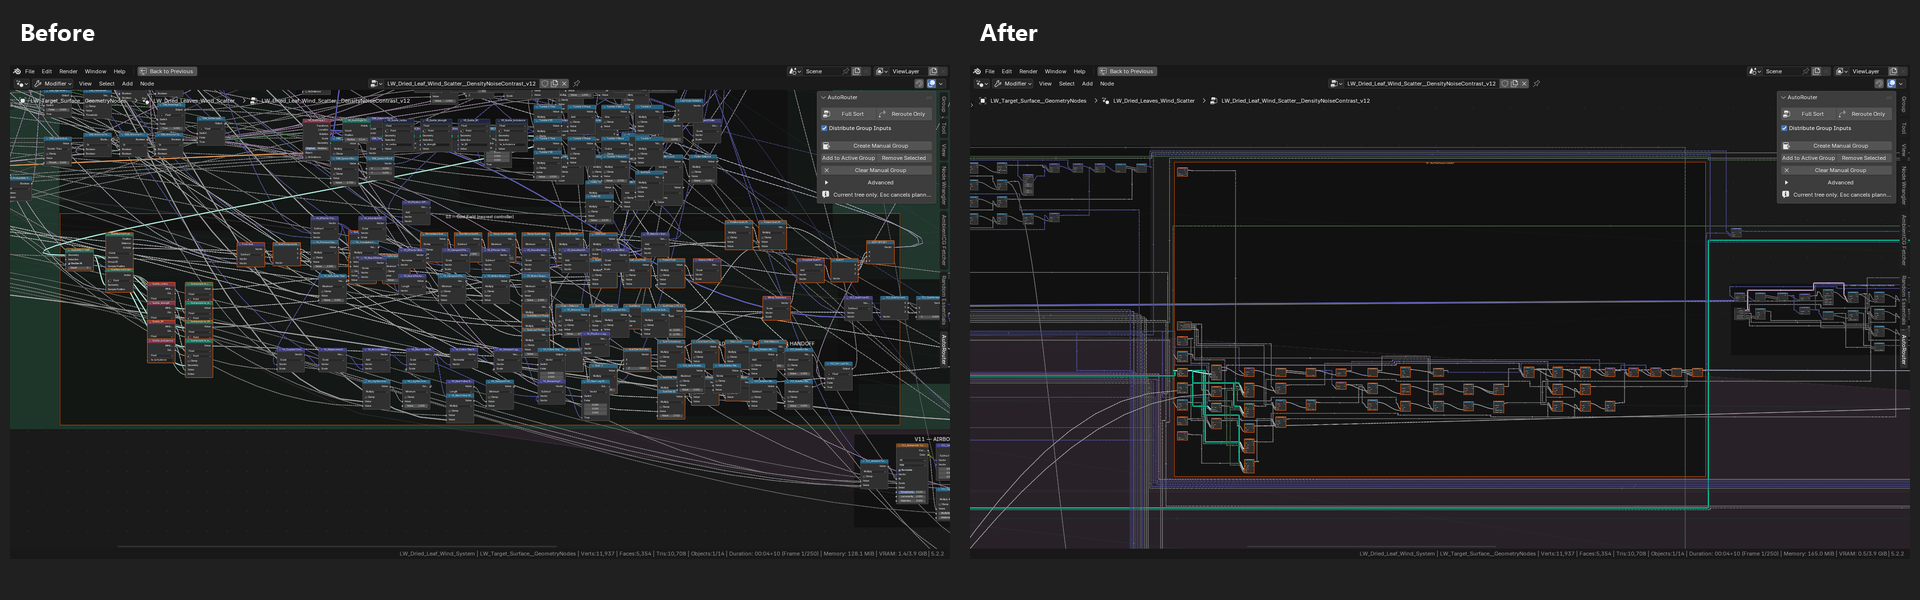Image resolution: width=1920 pixels, height=600 pixels.
Task: Open overlay options dropdown in After window
Action: [x=1901, y=84]
